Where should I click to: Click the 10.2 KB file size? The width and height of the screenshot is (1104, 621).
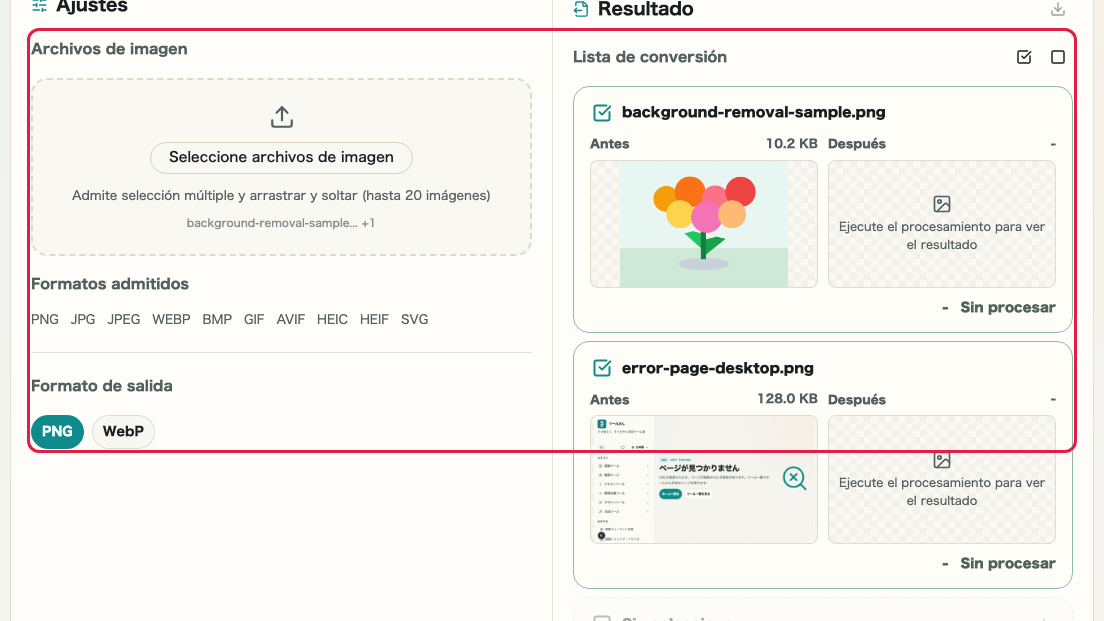[x=791, y=144]
